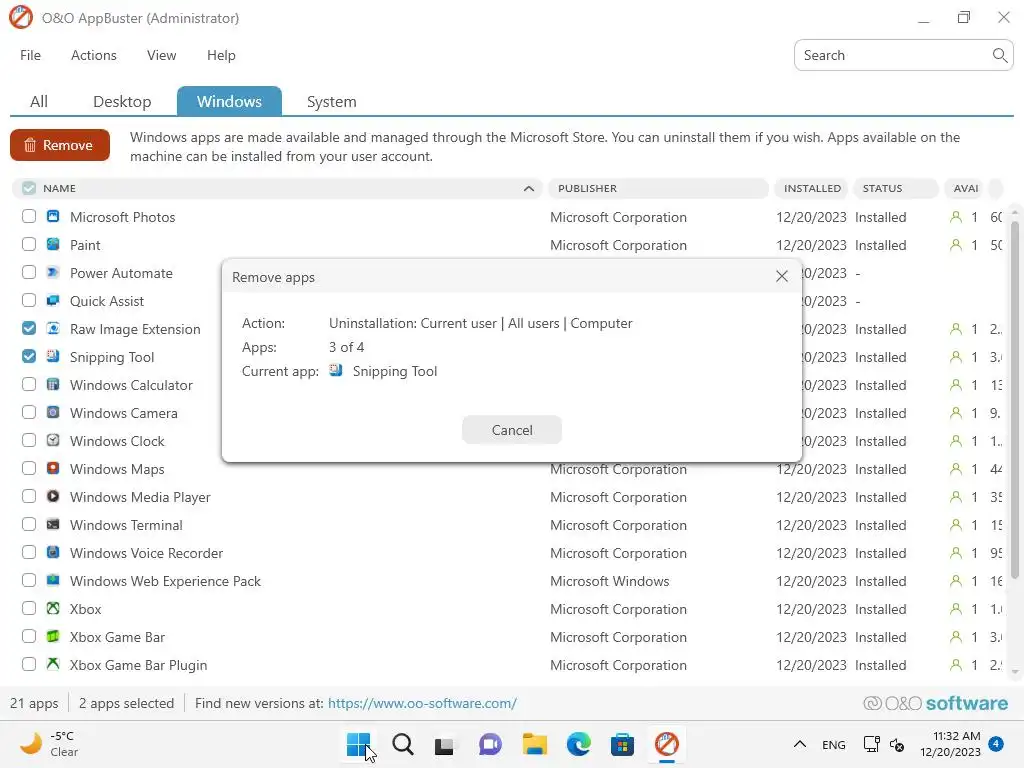This screenshot has width=1024, height=768.
Task: Sort by INSTALLED column header
Action: click(x=812, y=188)
